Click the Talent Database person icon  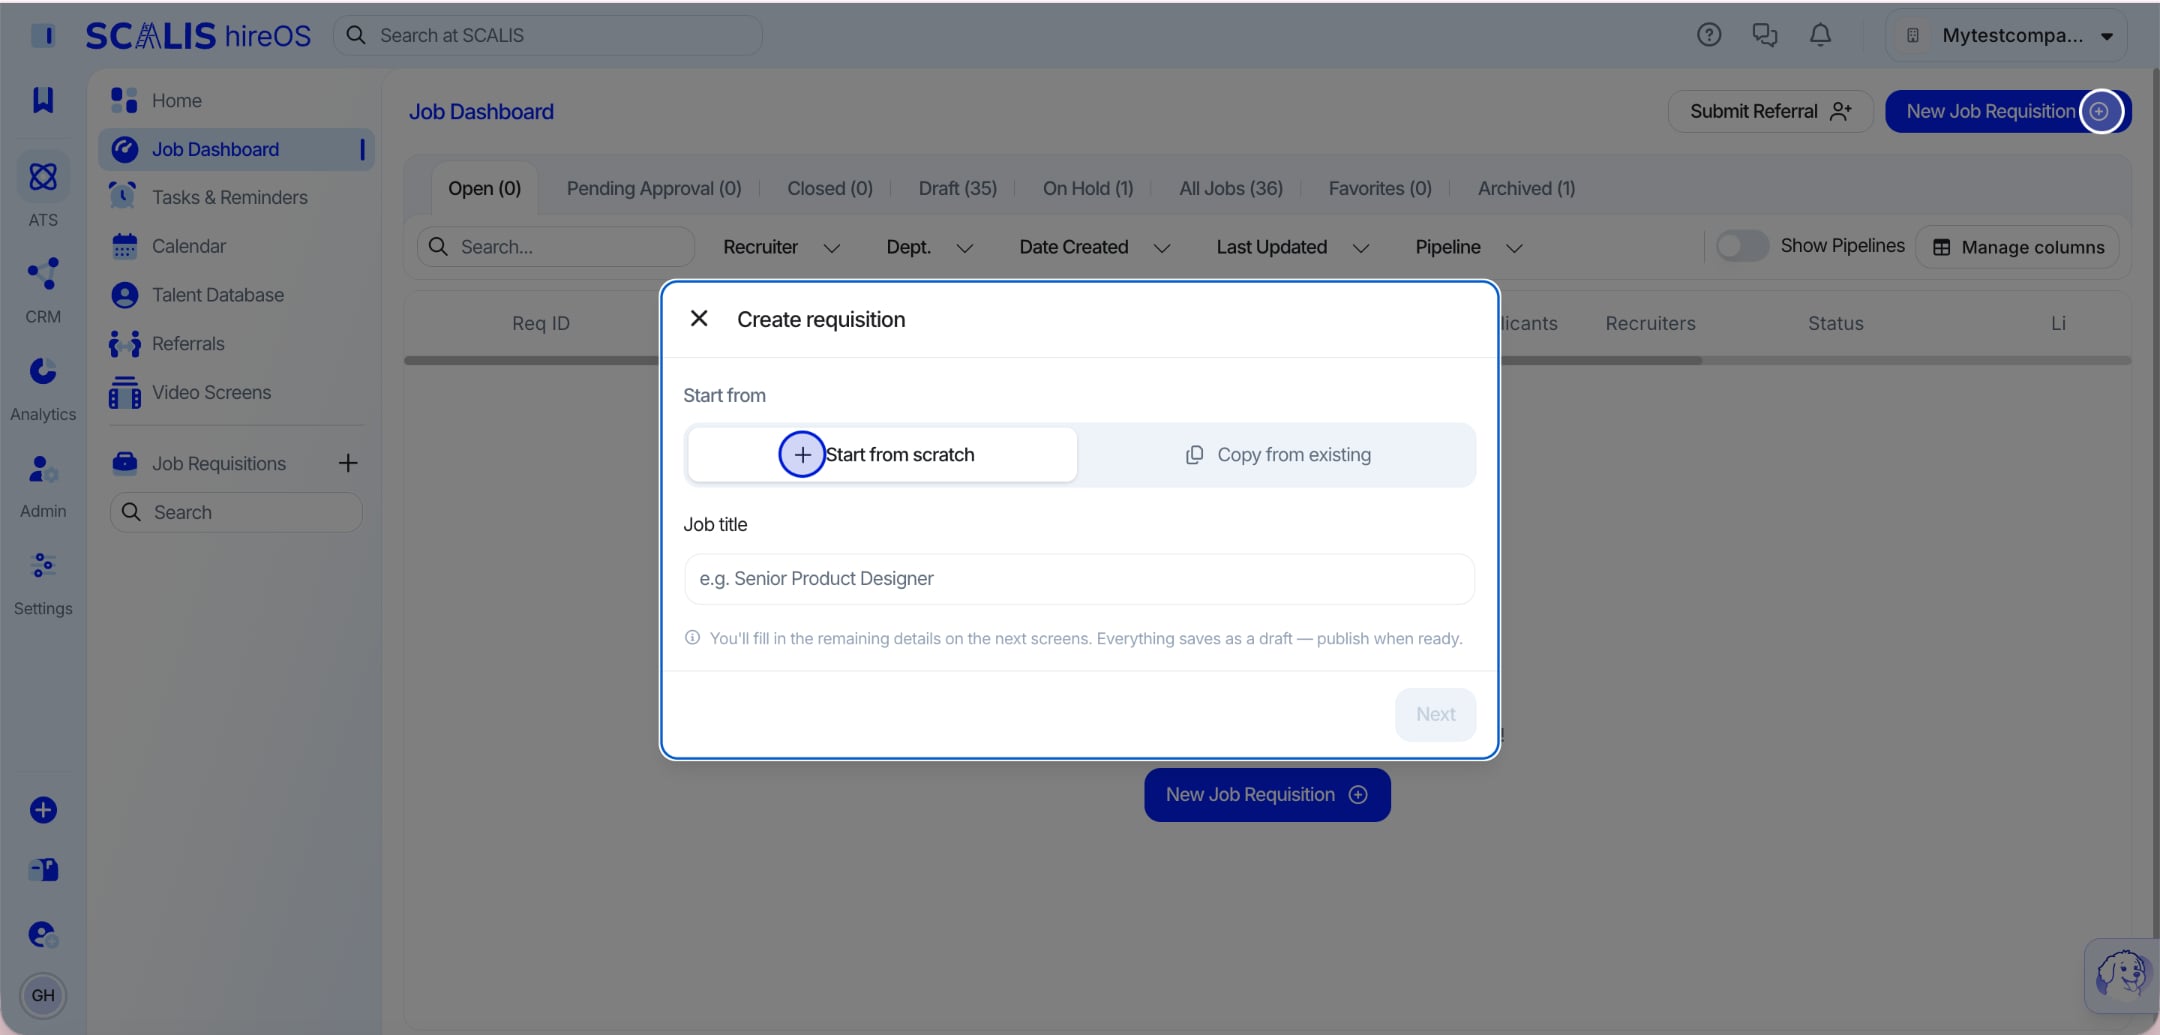coord(125,295)
